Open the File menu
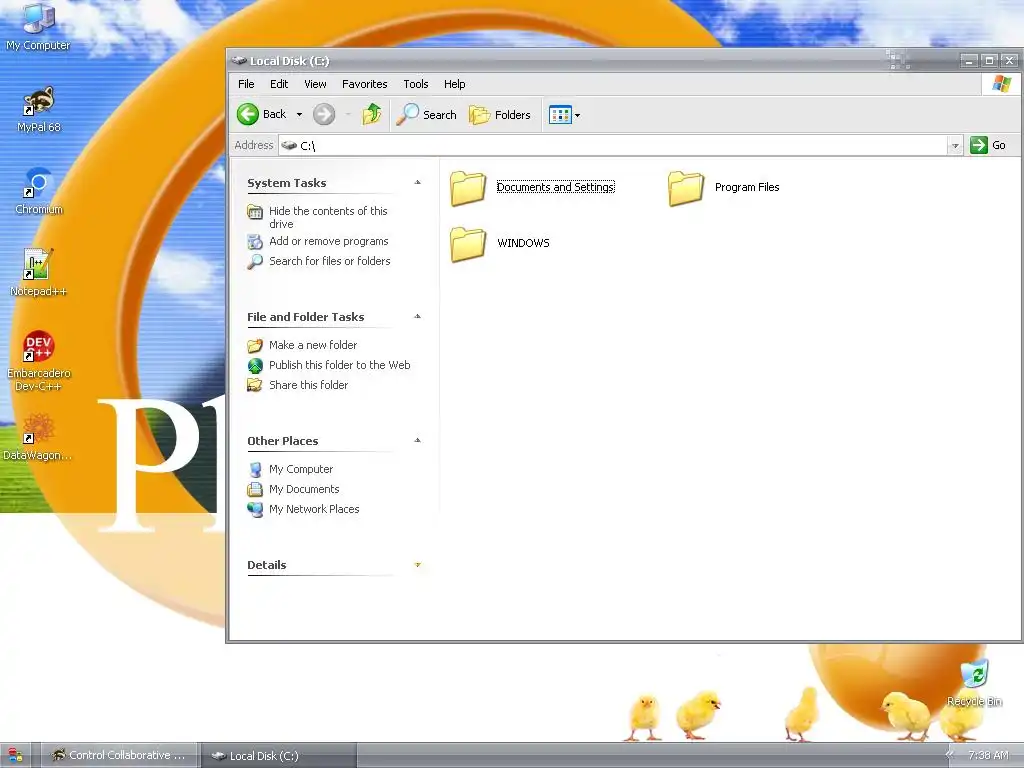The height and width of the screenshot is (768, 1024). [246, 84]
